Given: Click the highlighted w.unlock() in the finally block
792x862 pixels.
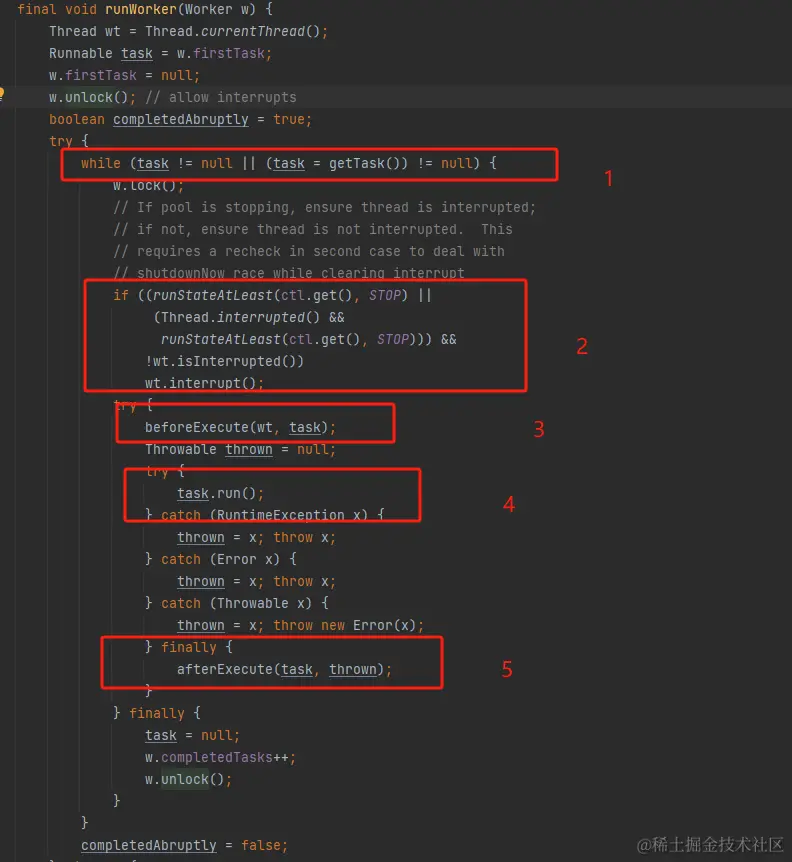Looking at the screenshot, I should point(189,779).
